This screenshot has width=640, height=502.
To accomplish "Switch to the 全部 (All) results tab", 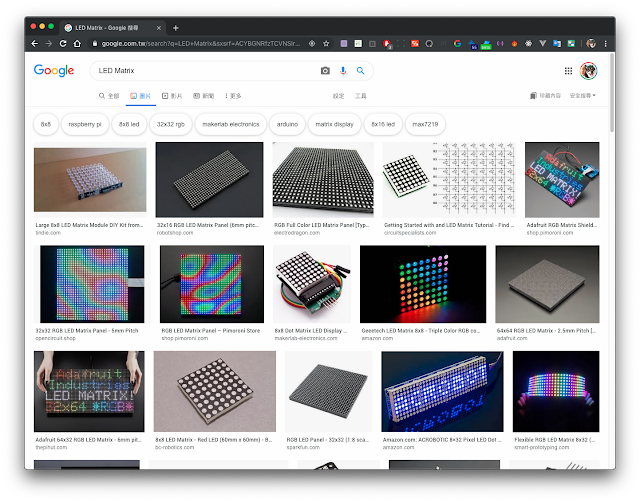I will 109,96.
